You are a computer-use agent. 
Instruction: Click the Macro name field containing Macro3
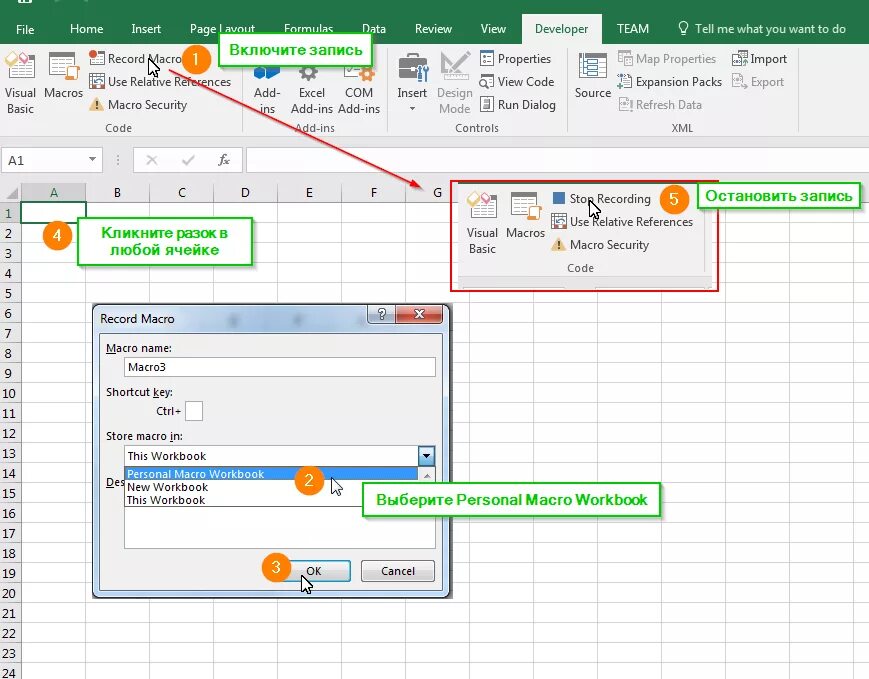[x=280, y=367]
